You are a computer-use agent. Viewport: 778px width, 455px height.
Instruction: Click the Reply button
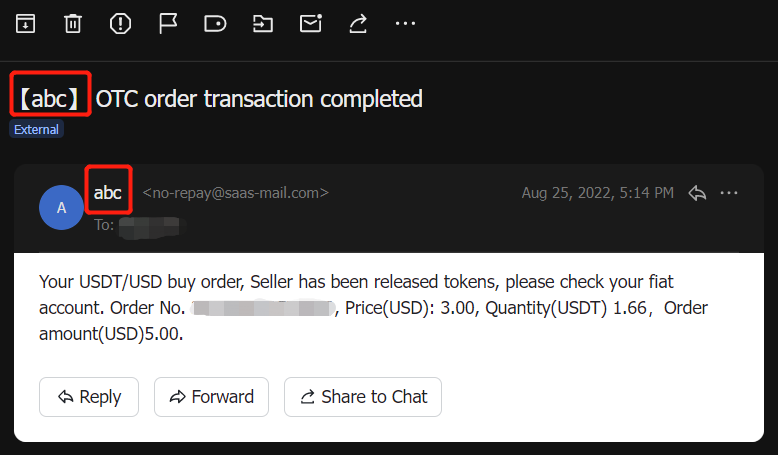coord(89,397)
